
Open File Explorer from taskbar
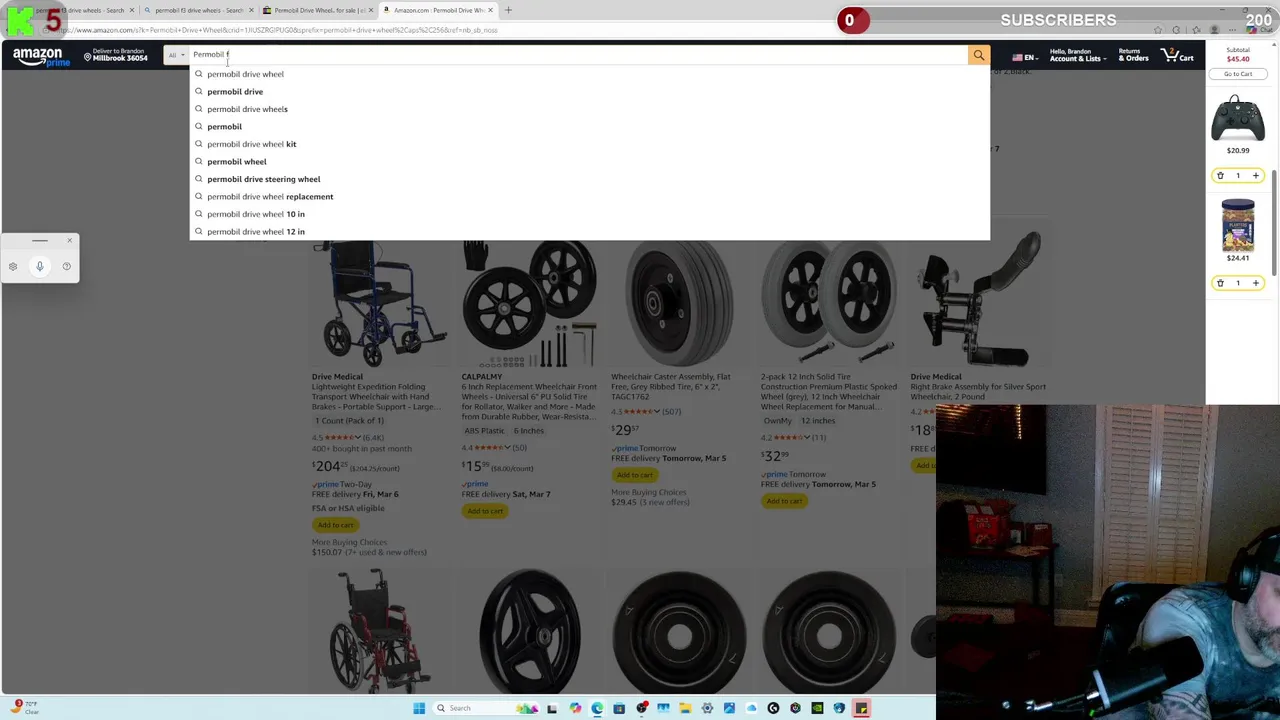point(685,708)
